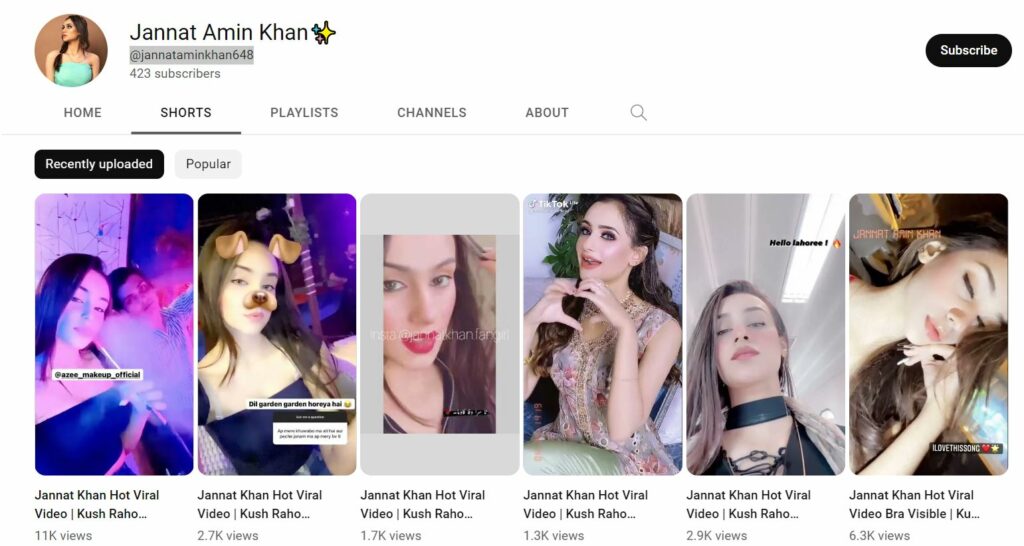Screen dimensions: 1024x546
Task: Select the Recently uploaded filter chip
Action: (x=99, y=164)
